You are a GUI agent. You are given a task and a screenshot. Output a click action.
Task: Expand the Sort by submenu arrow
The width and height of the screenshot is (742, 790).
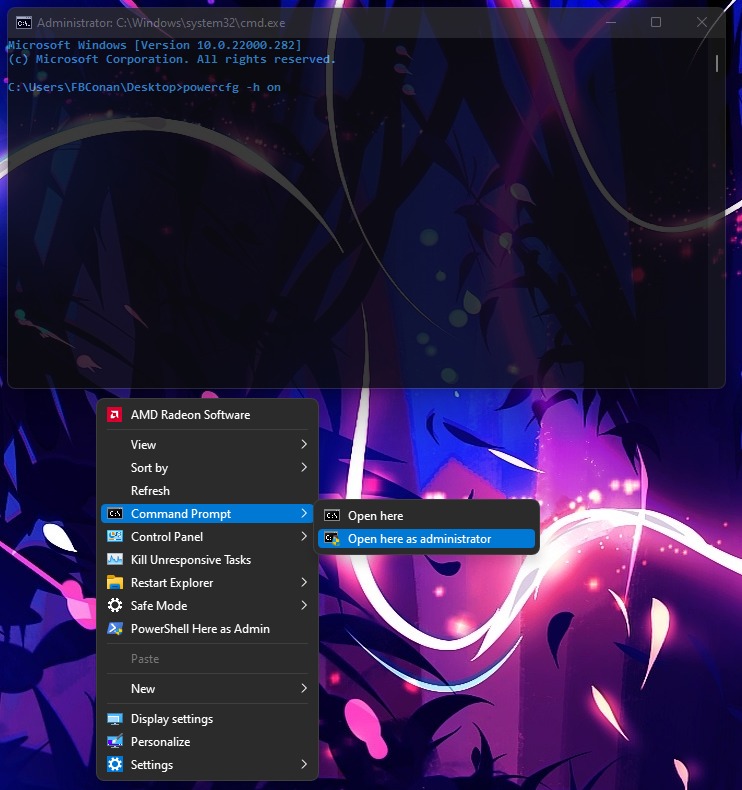[x=304, y=467]
